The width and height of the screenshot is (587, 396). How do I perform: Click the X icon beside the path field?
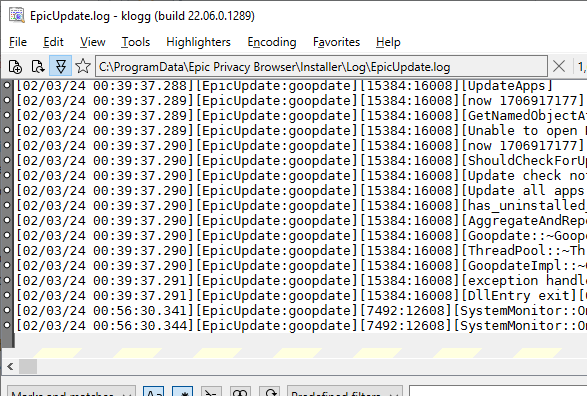(x=559, y=67)
